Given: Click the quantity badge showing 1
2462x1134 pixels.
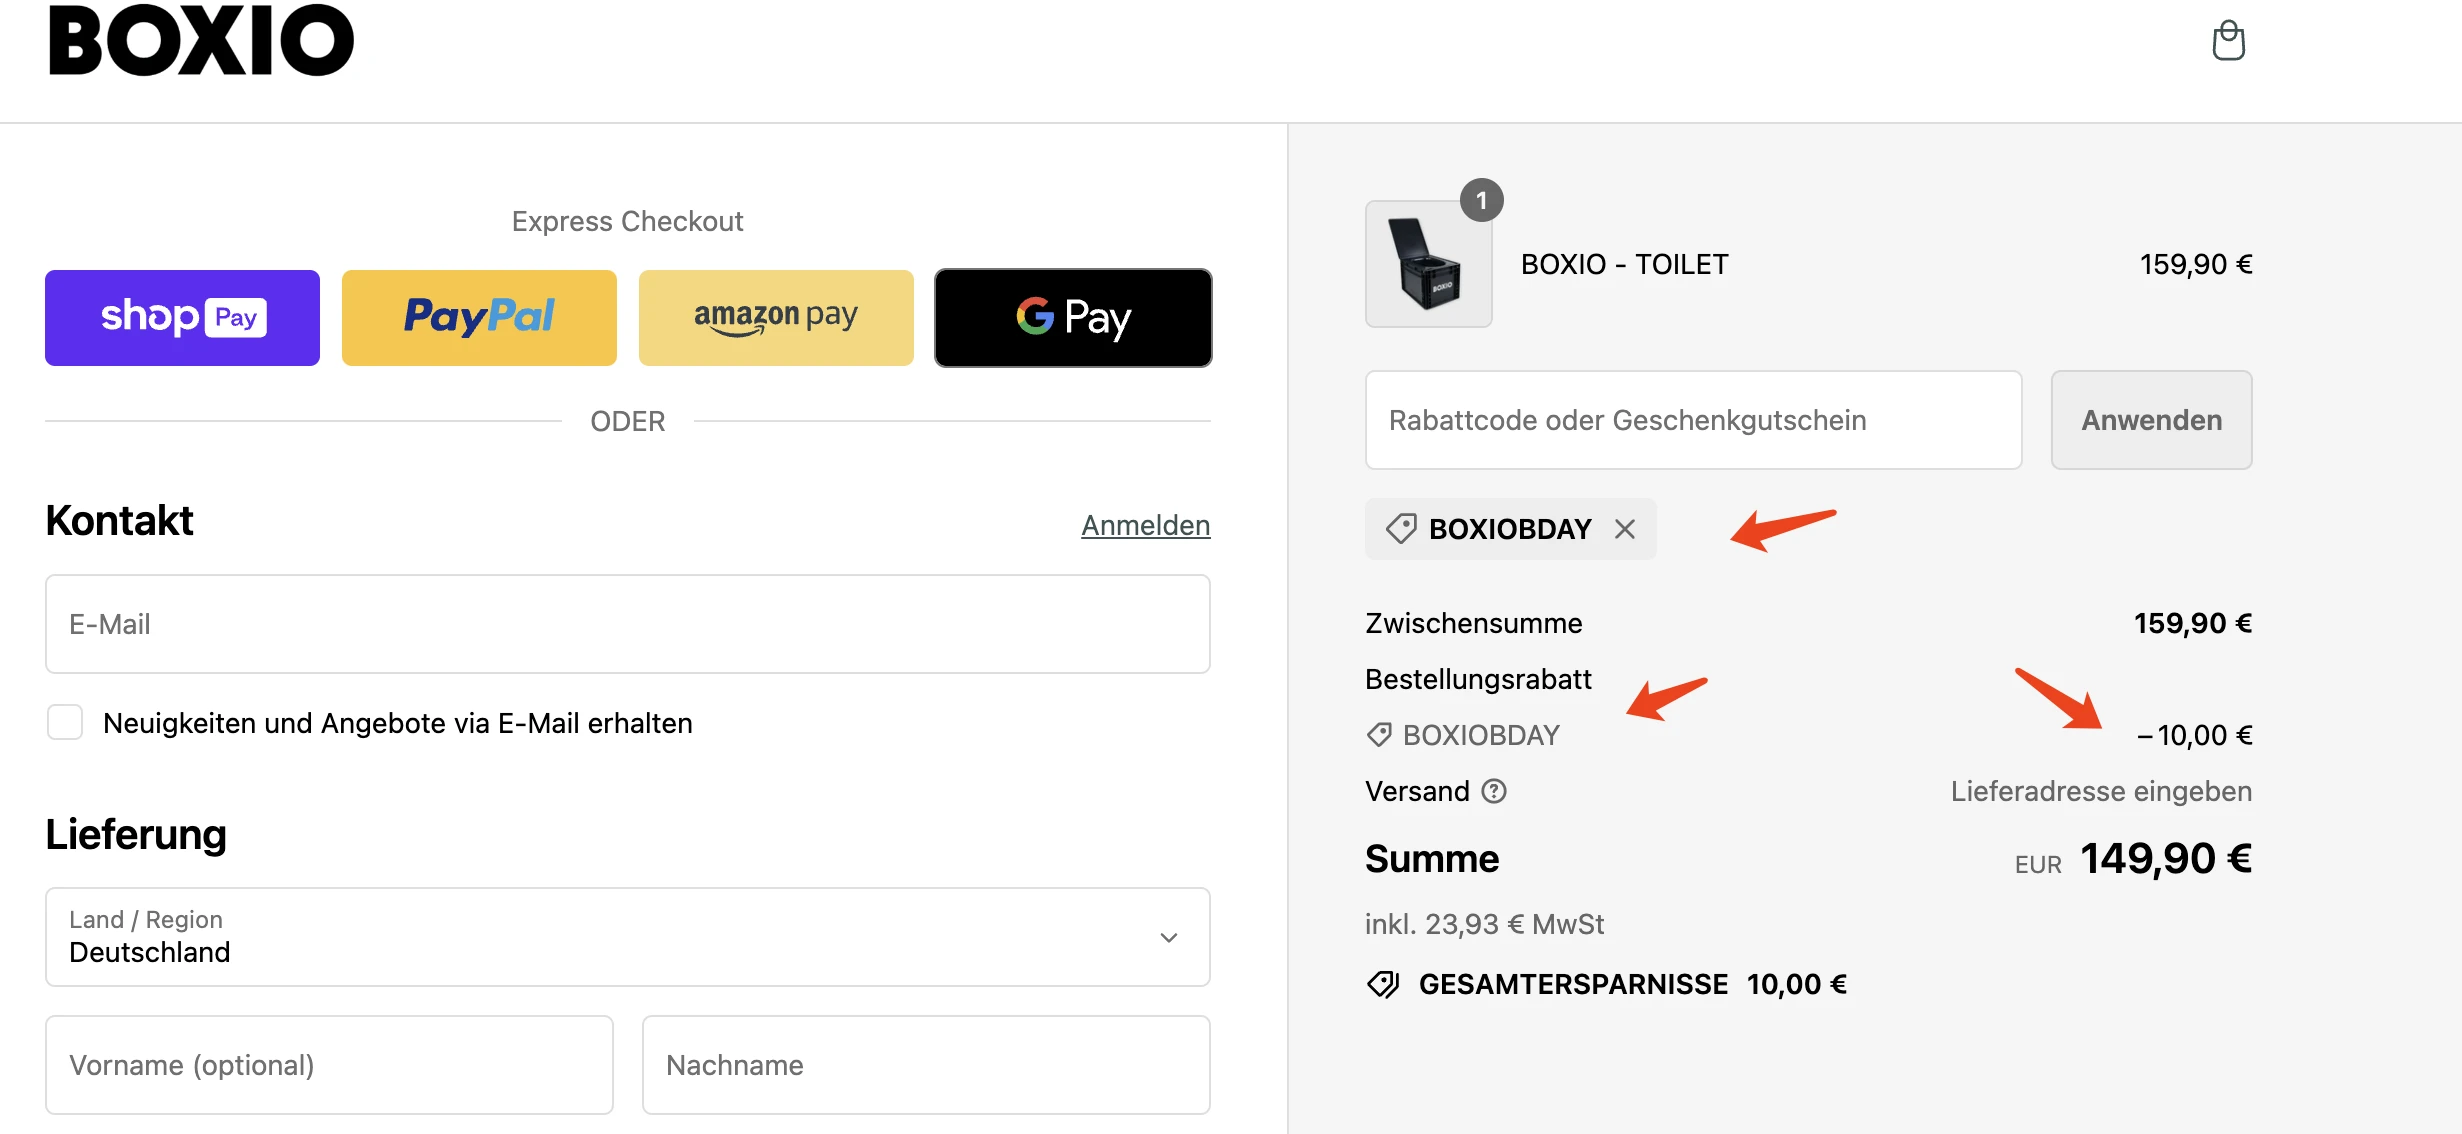Looking at the screenshot, I should click(1482, 200).
